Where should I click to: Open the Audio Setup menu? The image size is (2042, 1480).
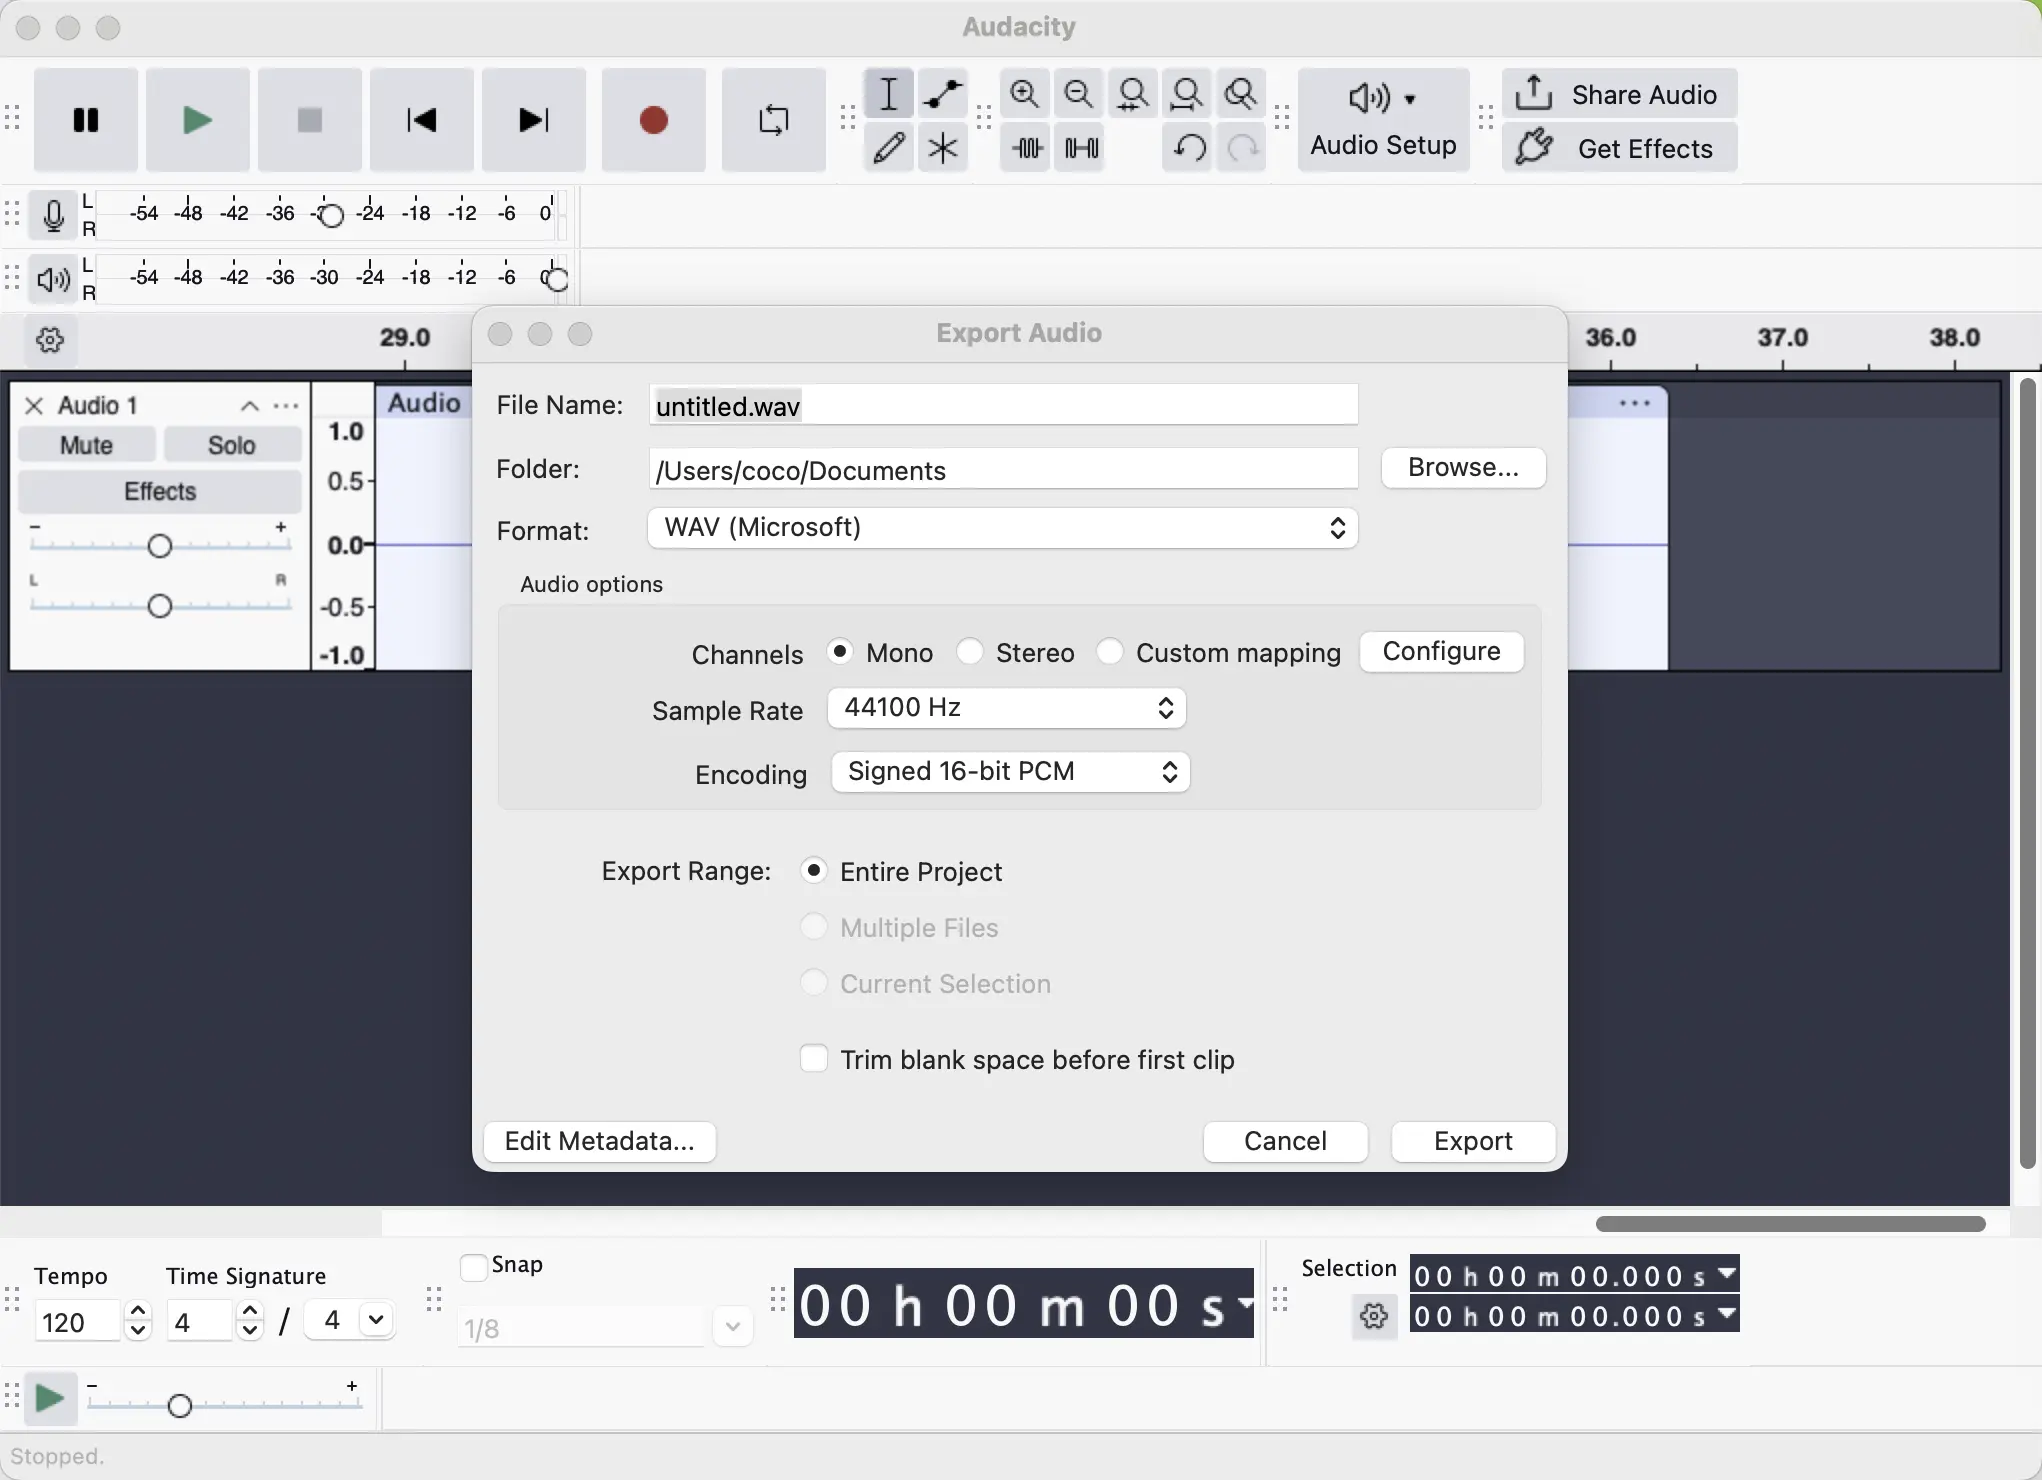point(1383,120)
